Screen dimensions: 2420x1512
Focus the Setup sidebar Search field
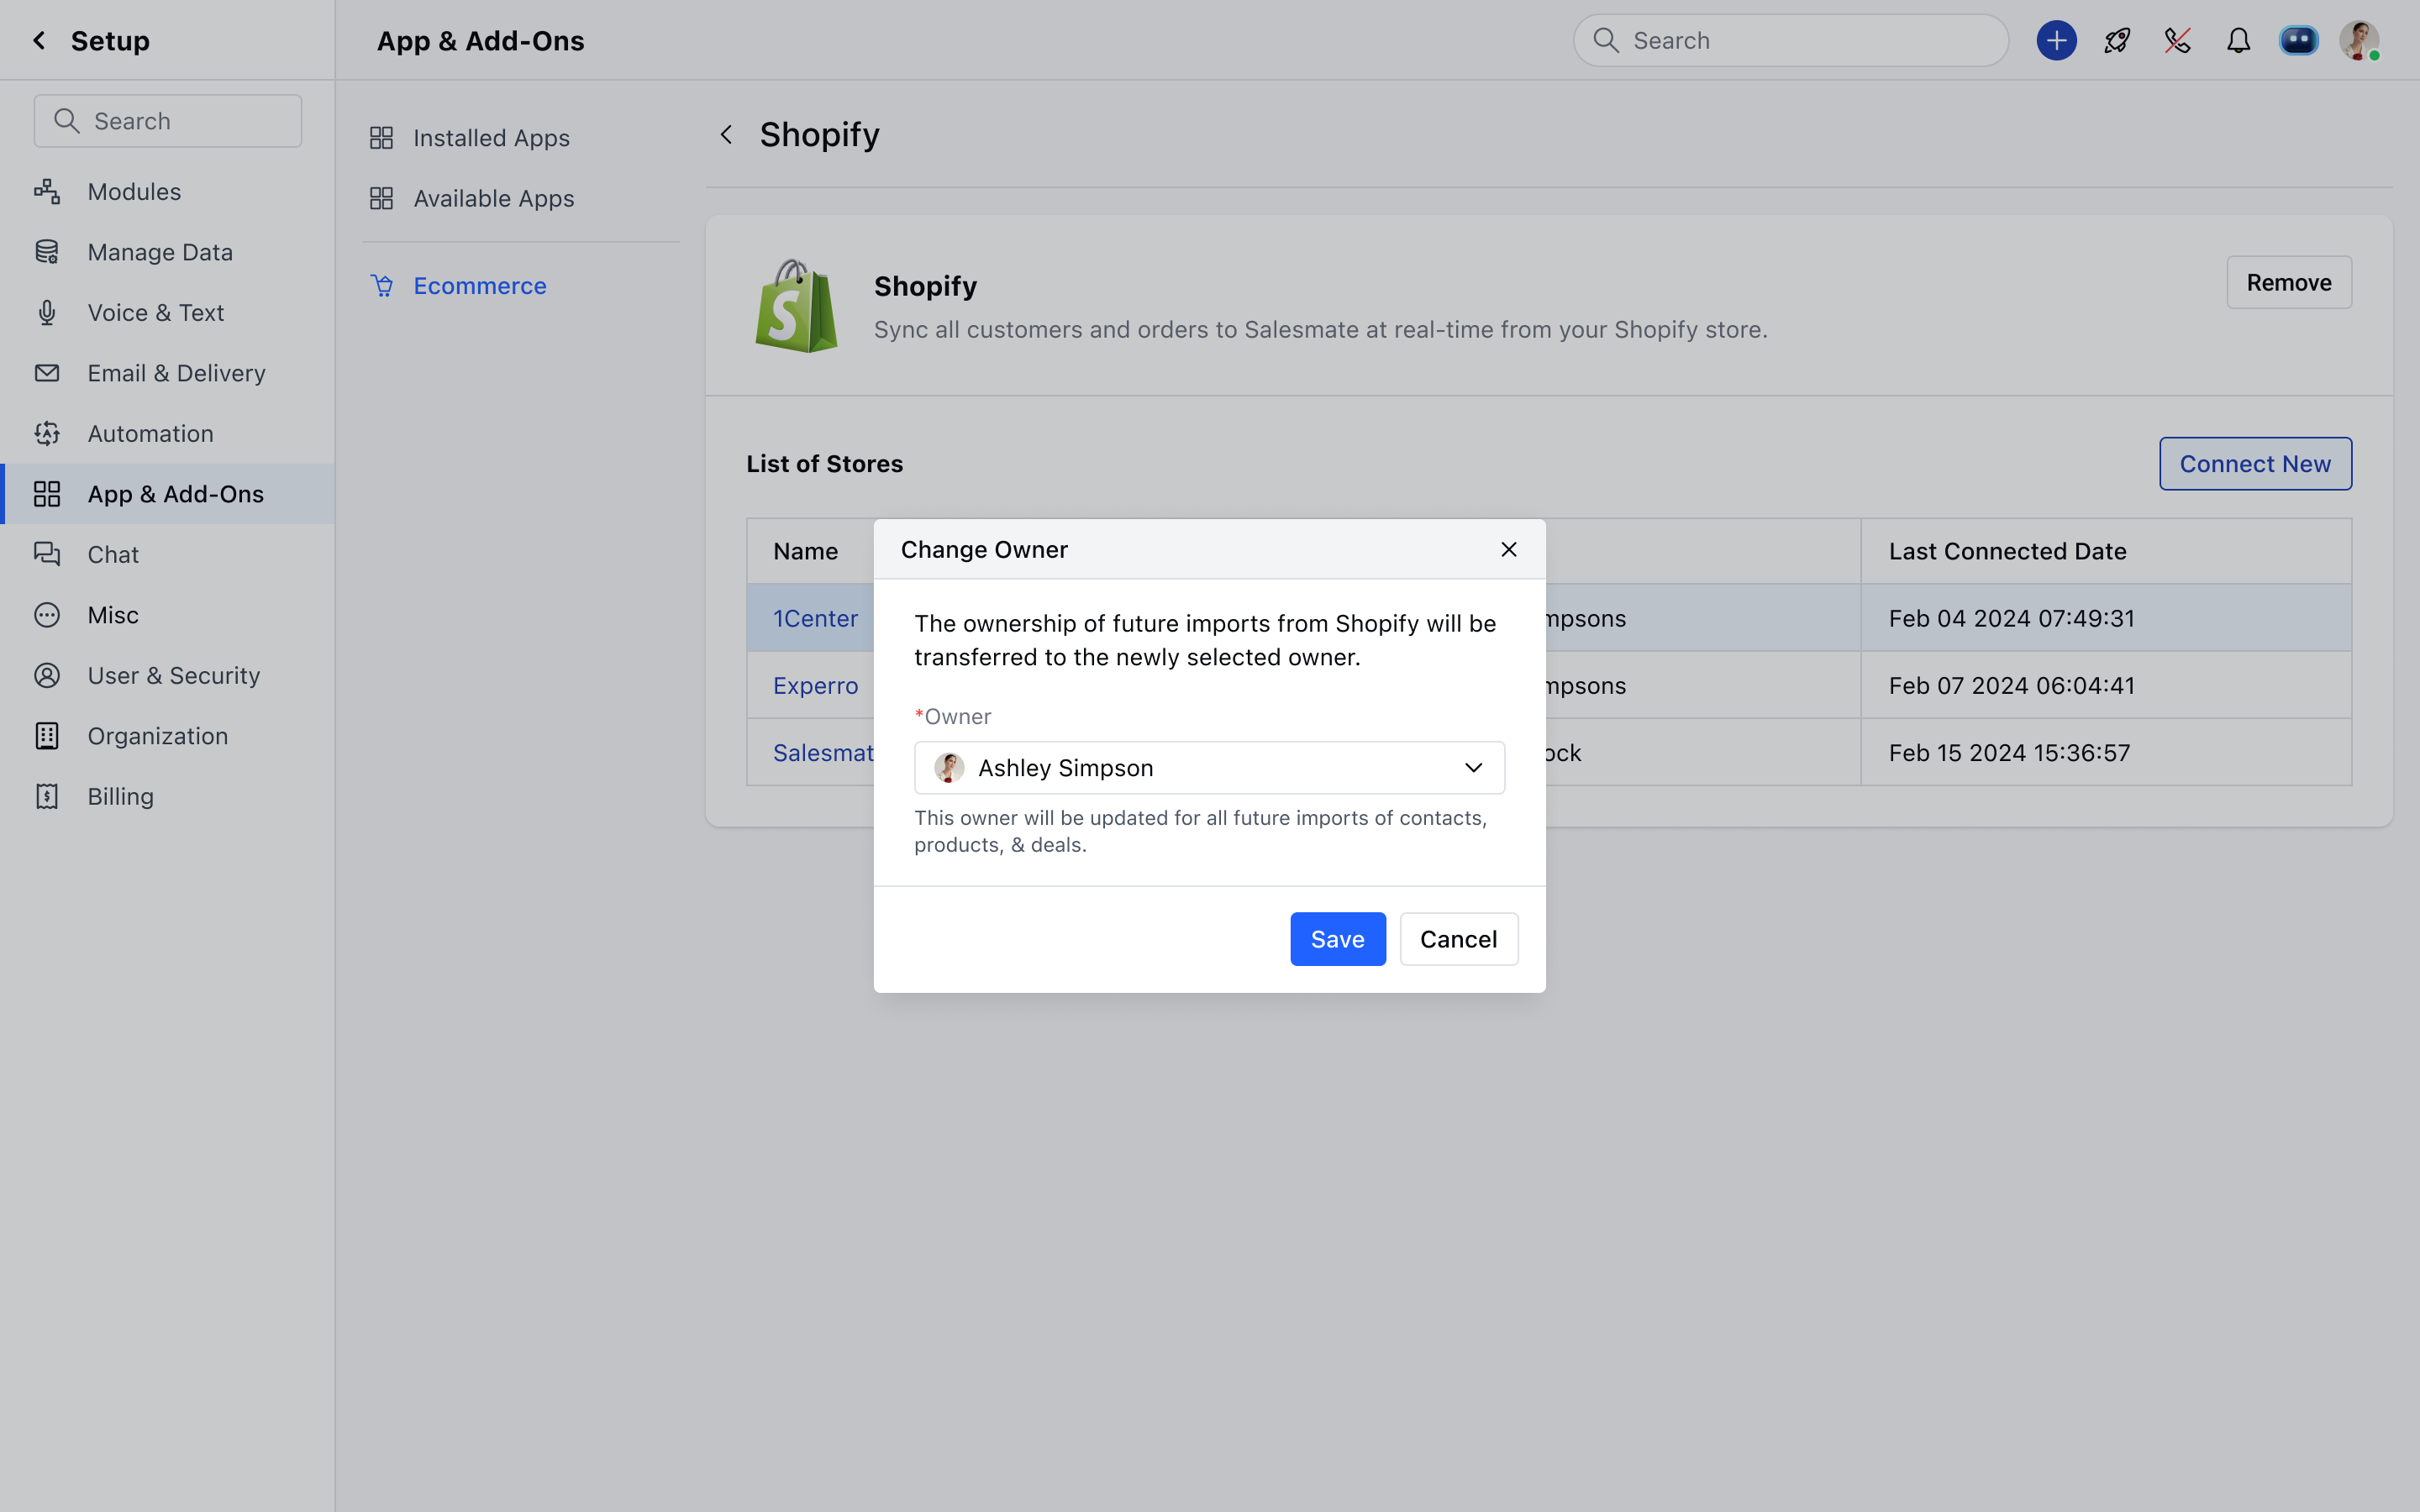click(x=168, y=121)
